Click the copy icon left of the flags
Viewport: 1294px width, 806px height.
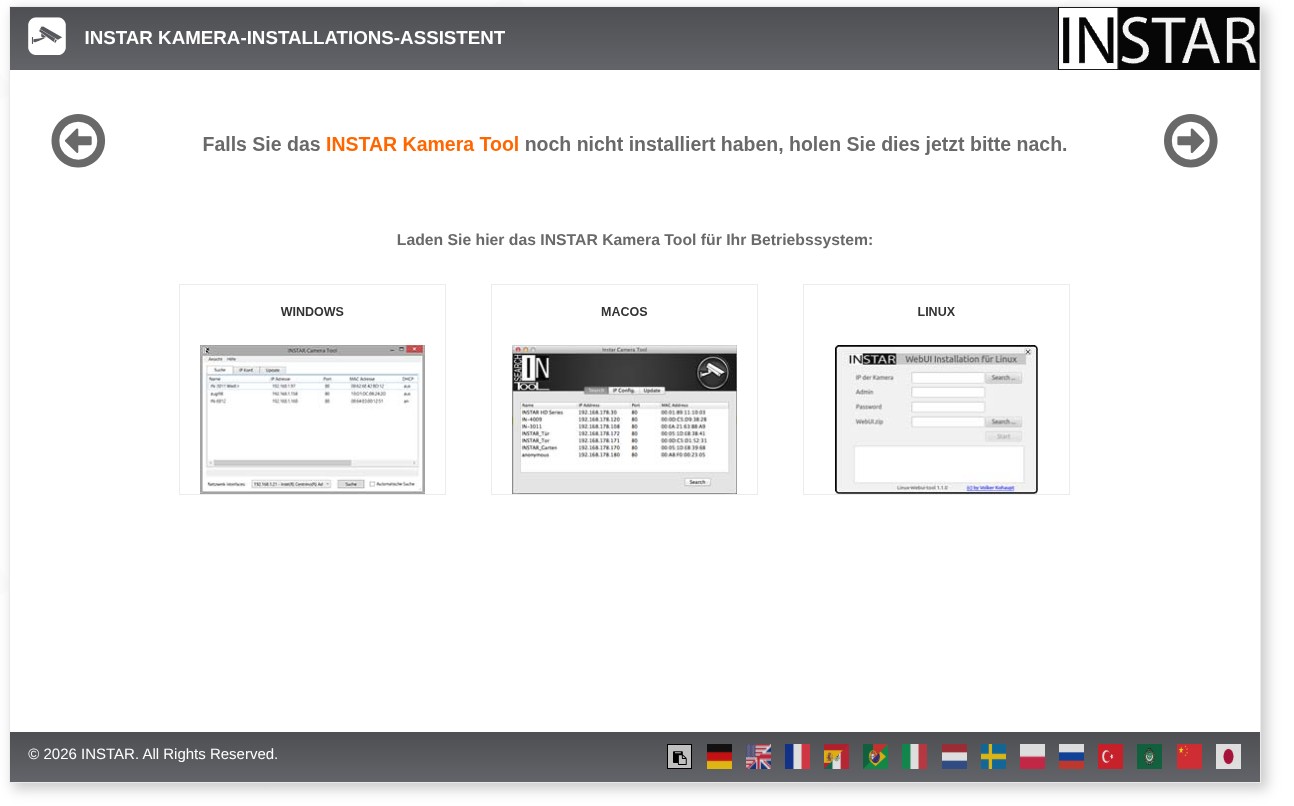pyautogui.click(x=680, y=757)
